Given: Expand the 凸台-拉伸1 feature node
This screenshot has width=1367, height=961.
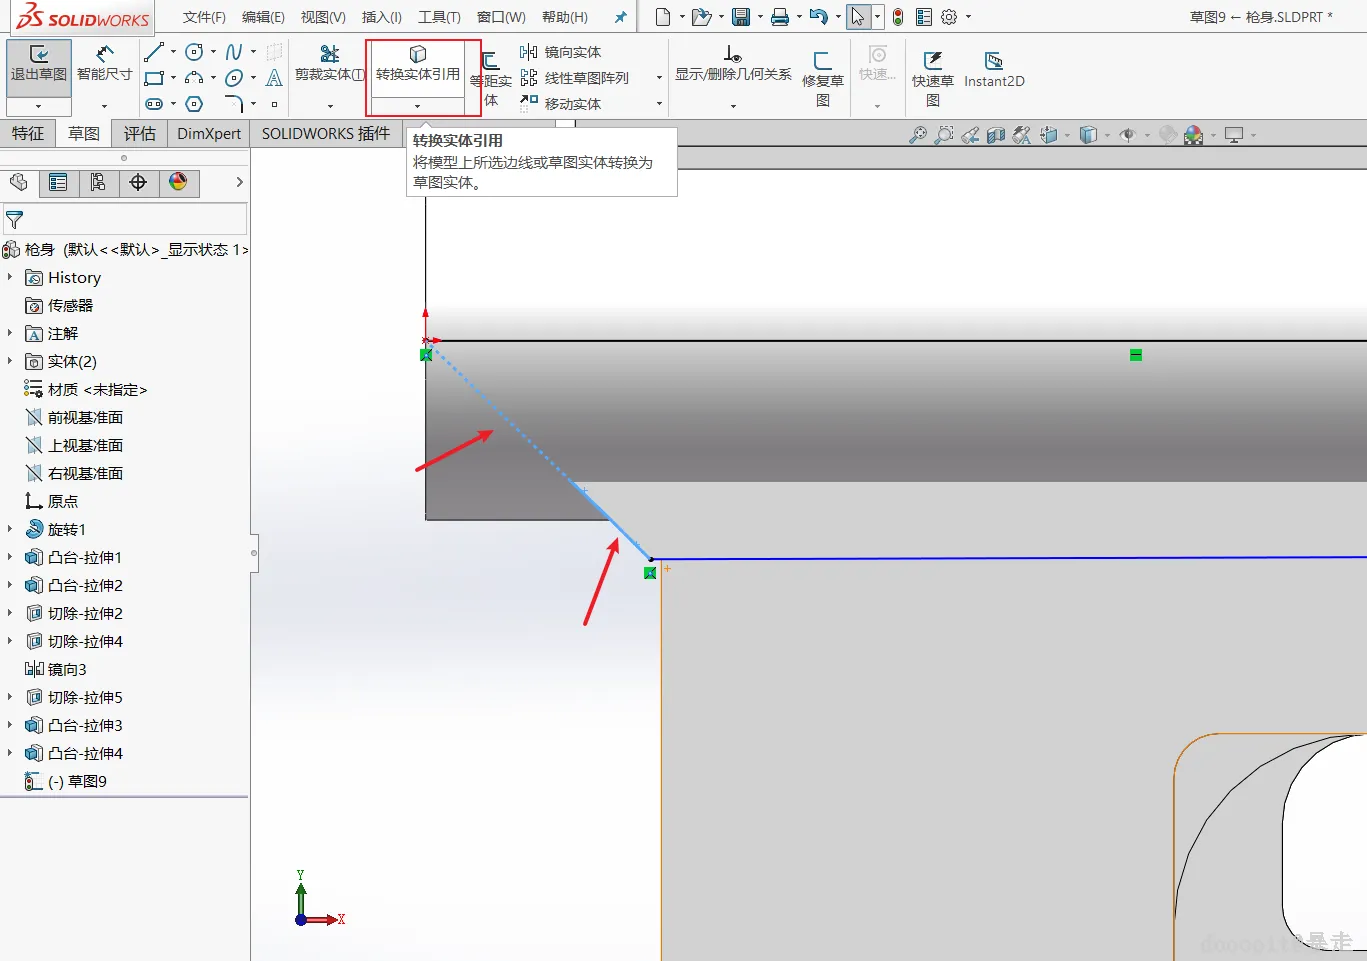Looking at the screenshot, I should [10, 557].
